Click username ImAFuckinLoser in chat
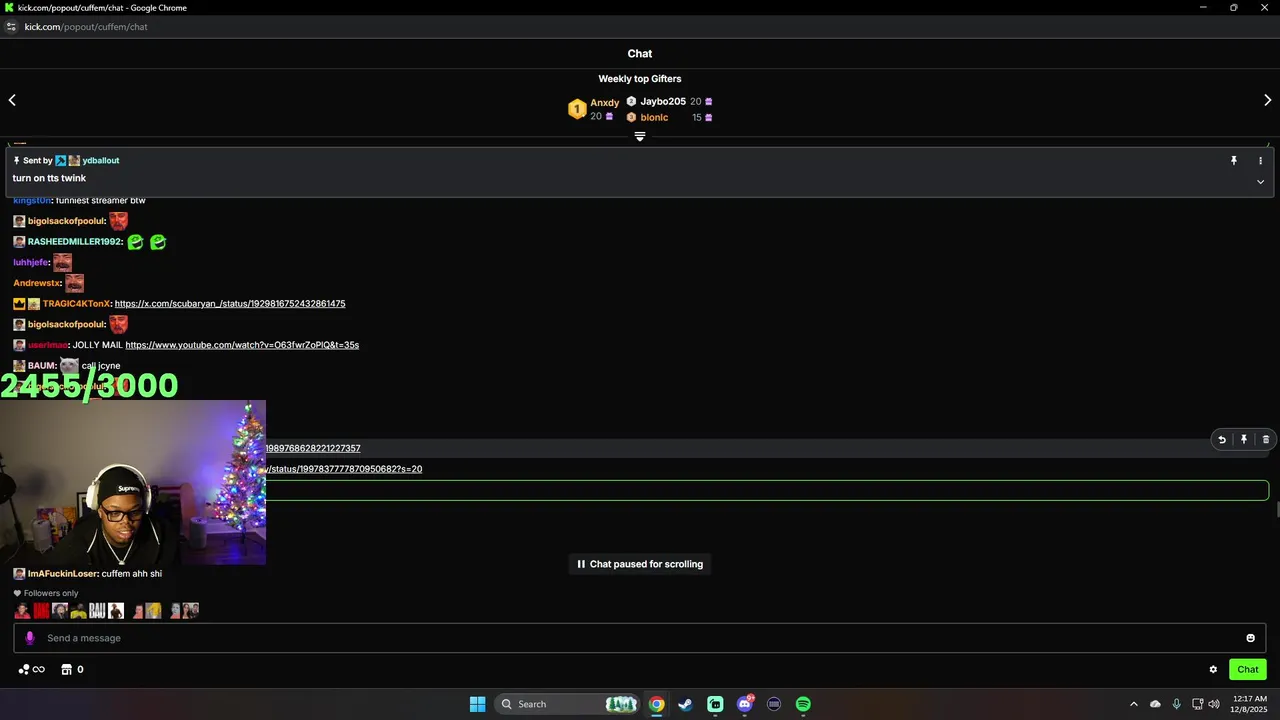This screenshot has height=720, width=1280. click(x=62, y=574)
